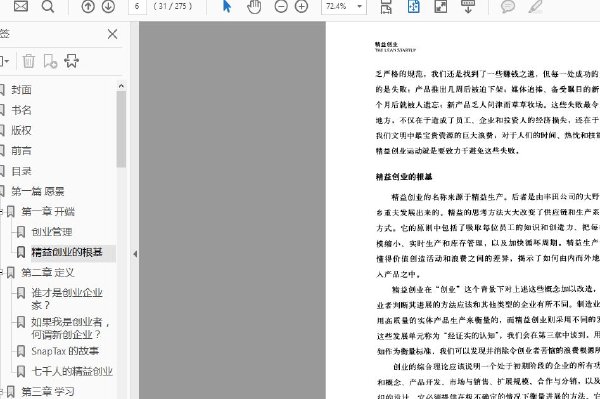The image size is (600, 399).
Task: Select the highlighter pen tool
Action: click(535, 7)
